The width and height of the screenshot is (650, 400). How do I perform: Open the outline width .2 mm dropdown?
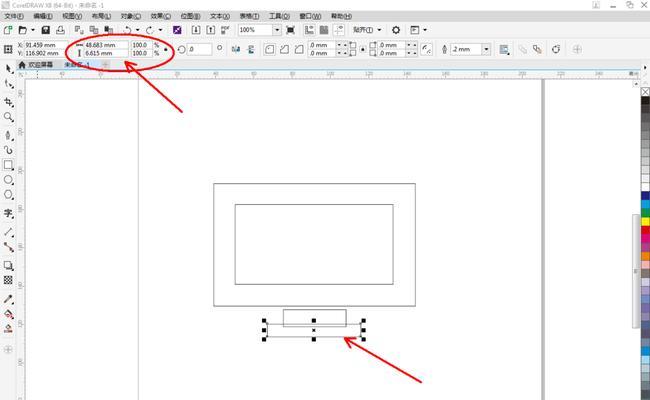[486, 49]
